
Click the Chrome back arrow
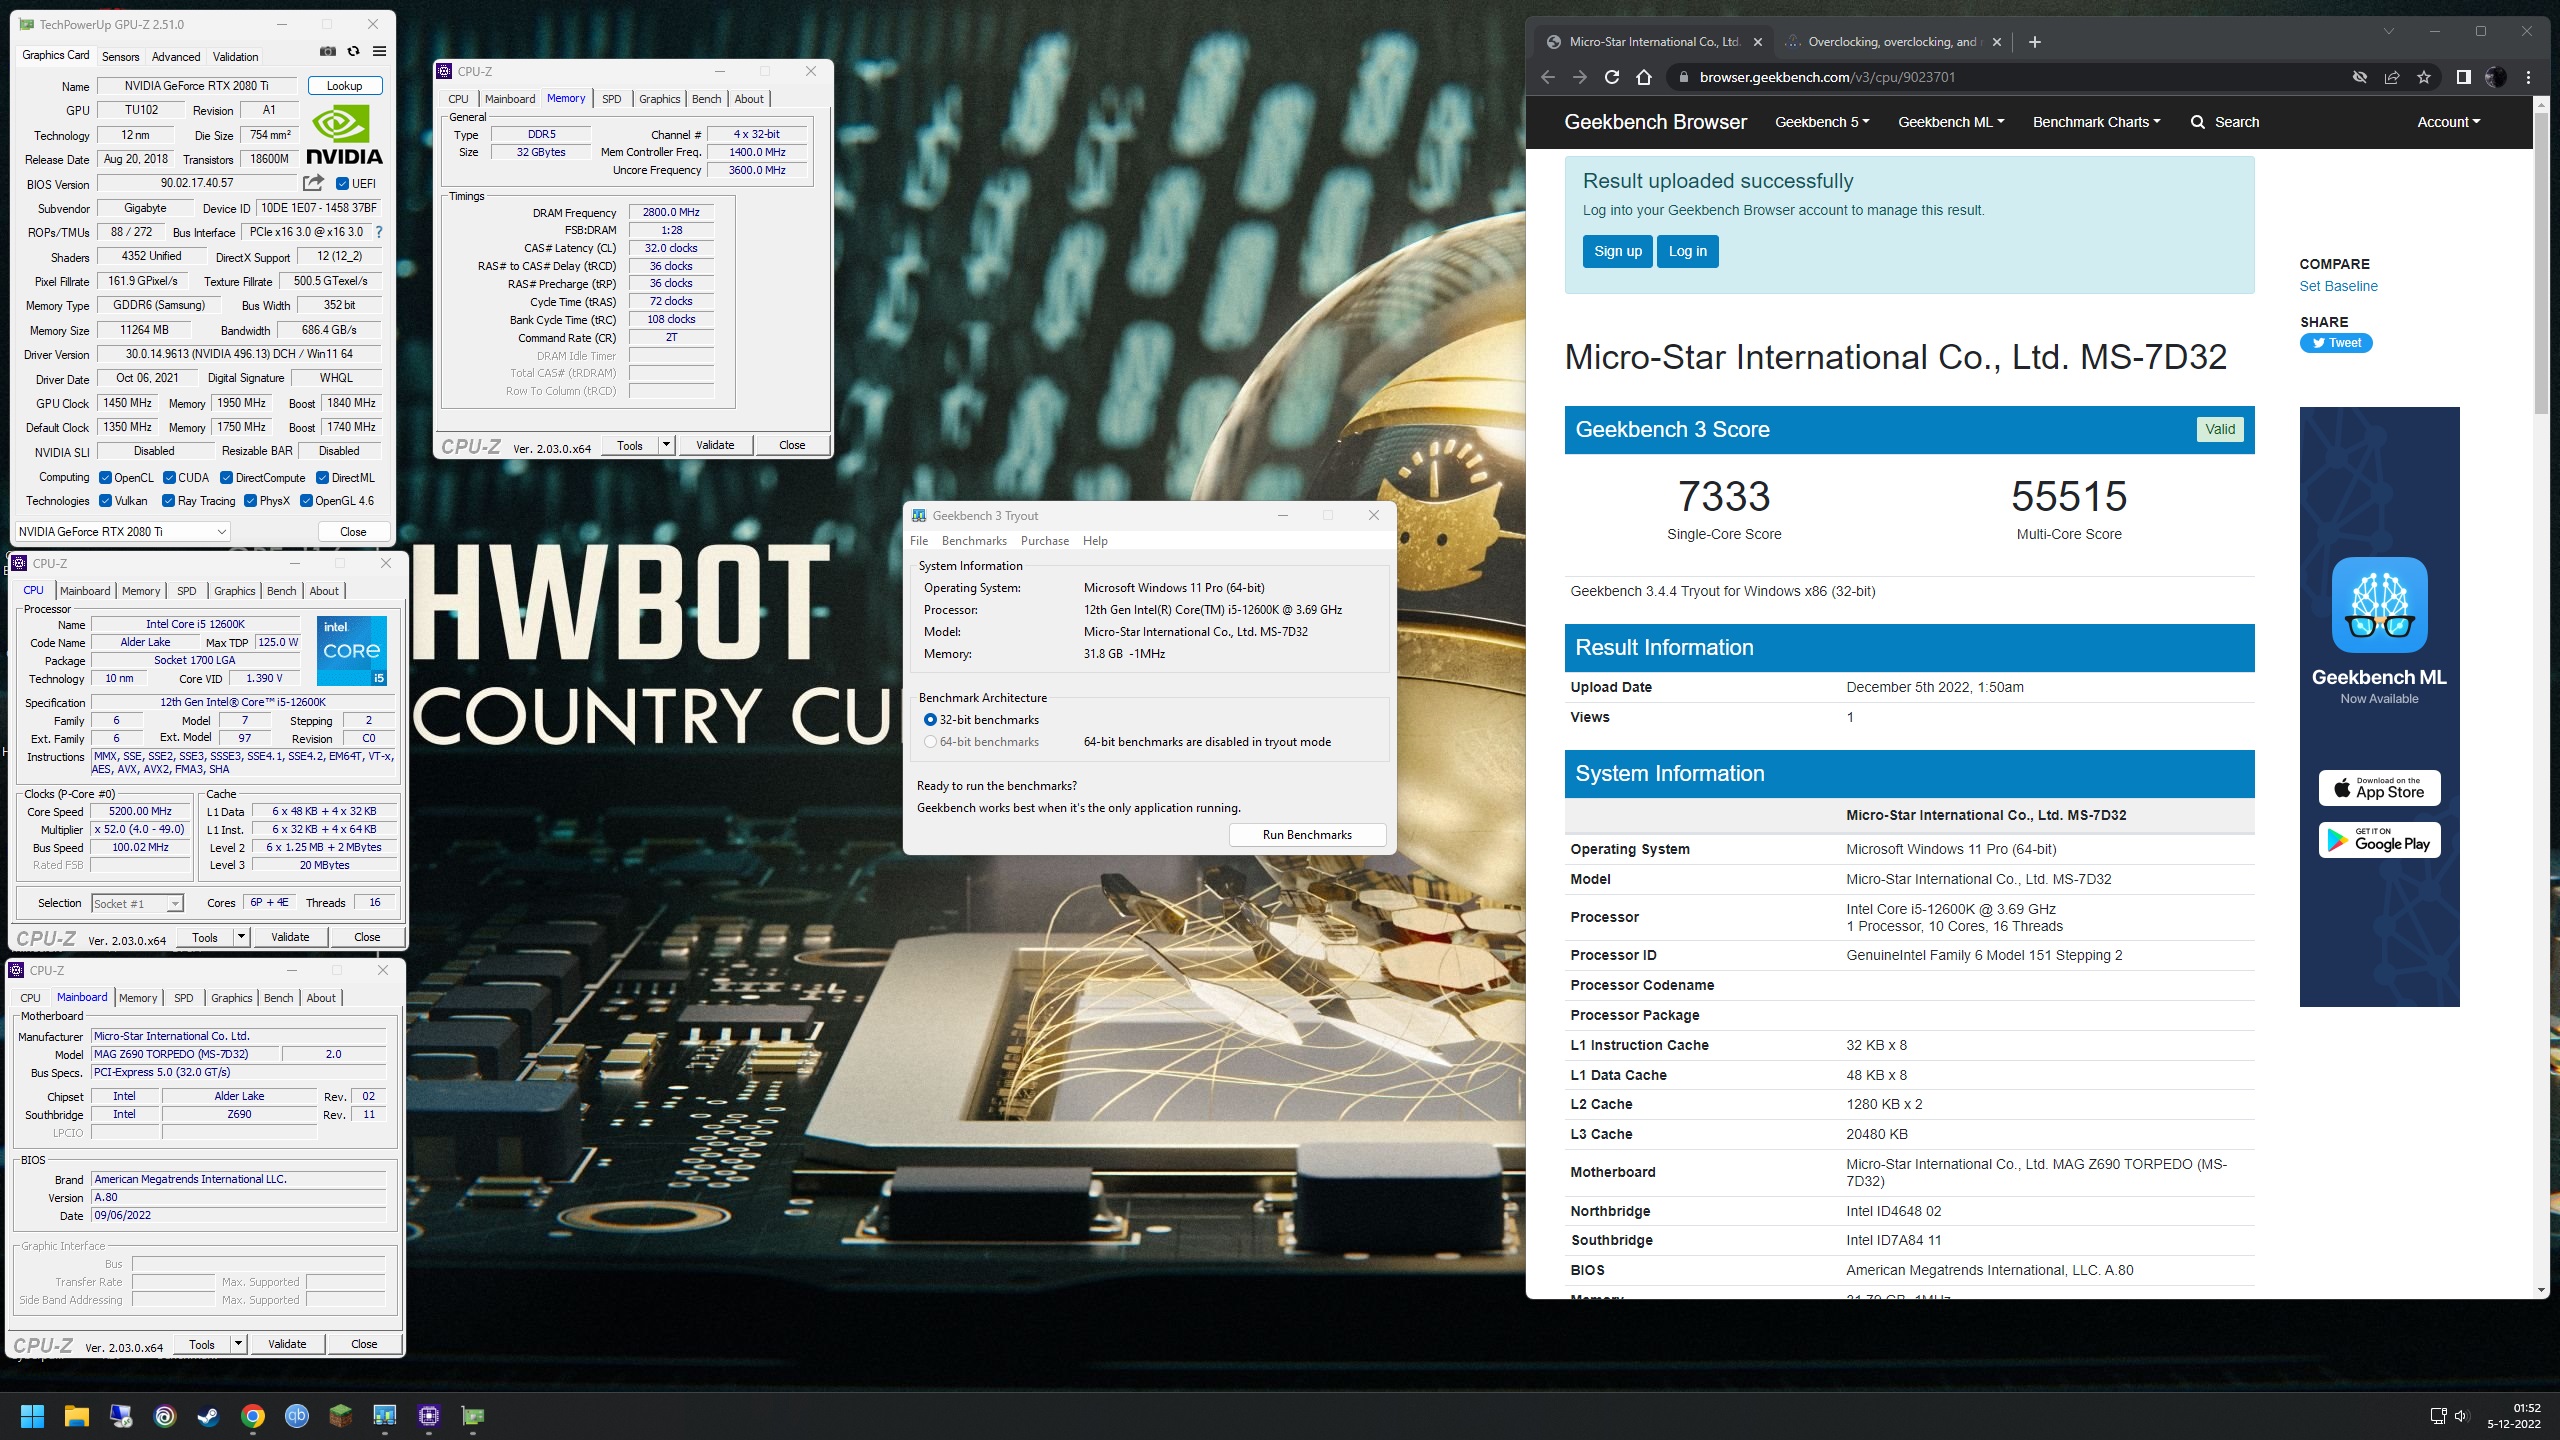(1548, 77)
